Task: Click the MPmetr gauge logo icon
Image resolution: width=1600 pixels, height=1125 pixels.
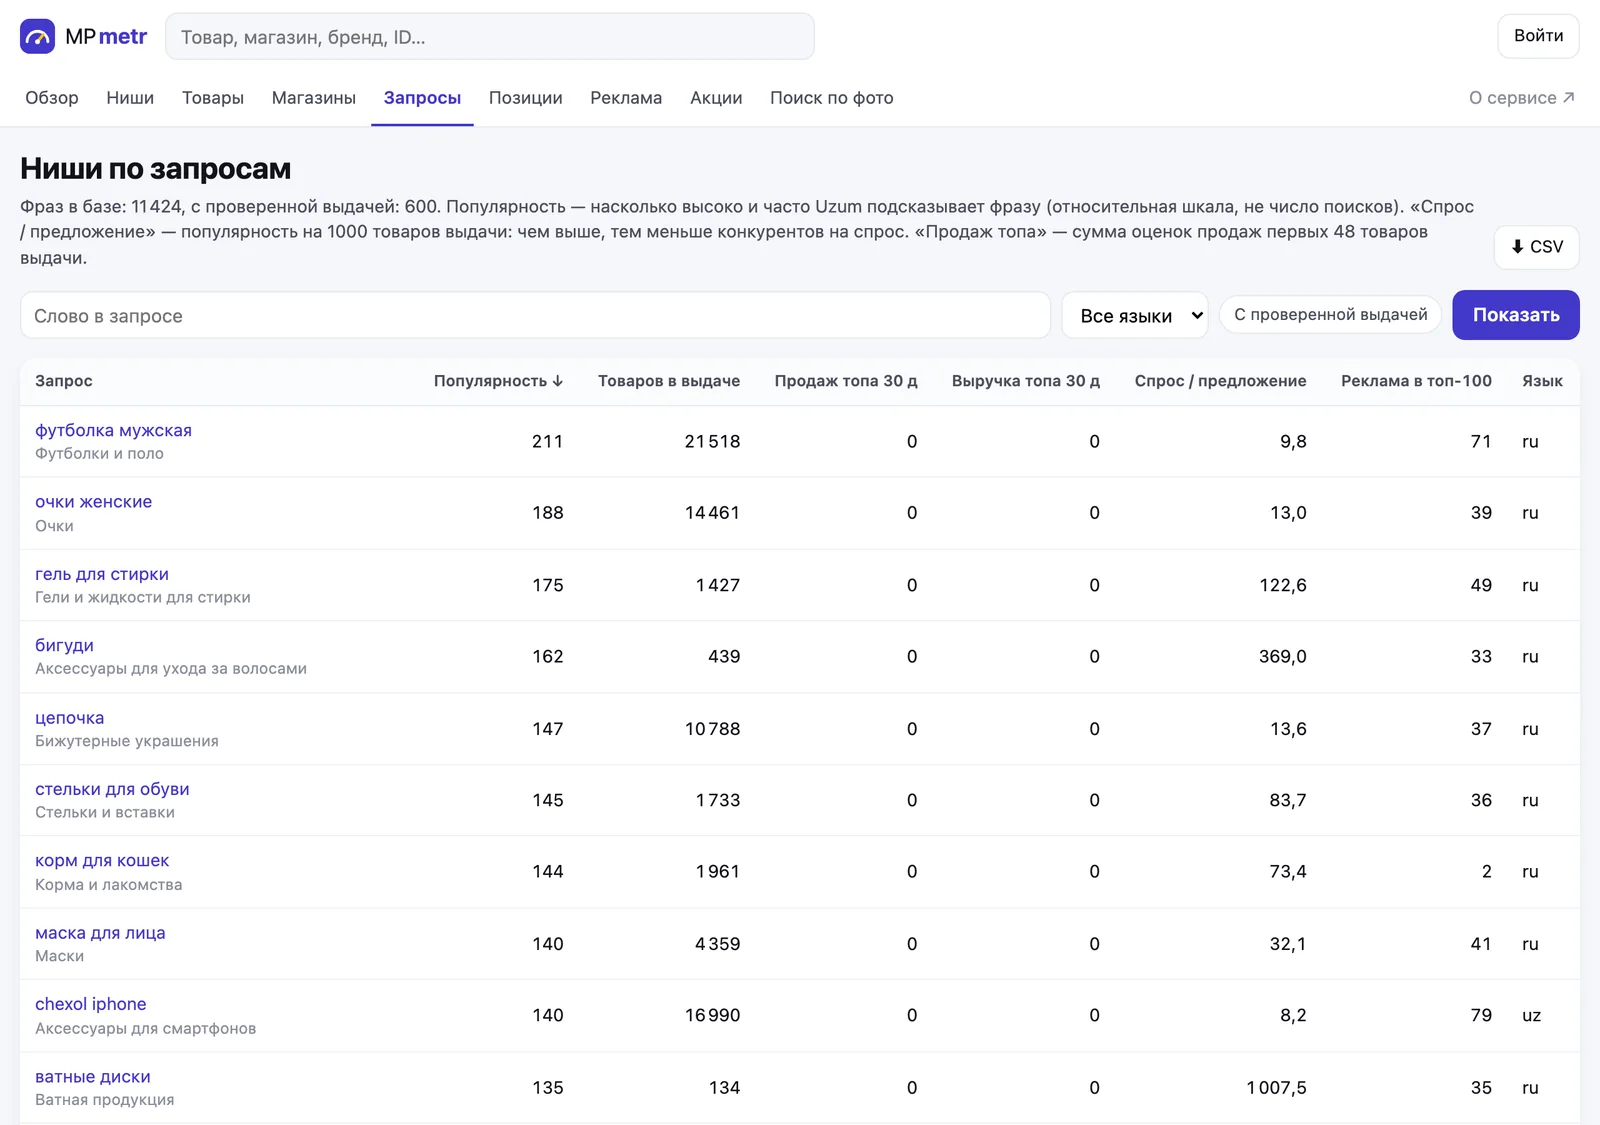Action: pos(38,37)
